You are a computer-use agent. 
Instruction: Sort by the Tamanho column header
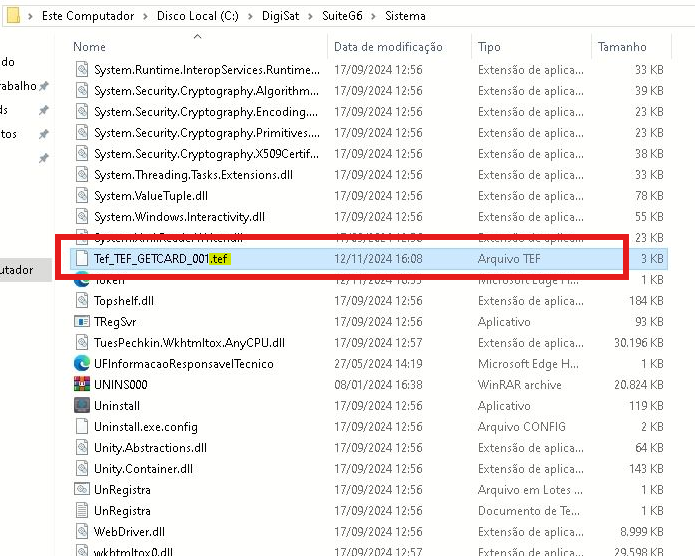coord(622,47)
